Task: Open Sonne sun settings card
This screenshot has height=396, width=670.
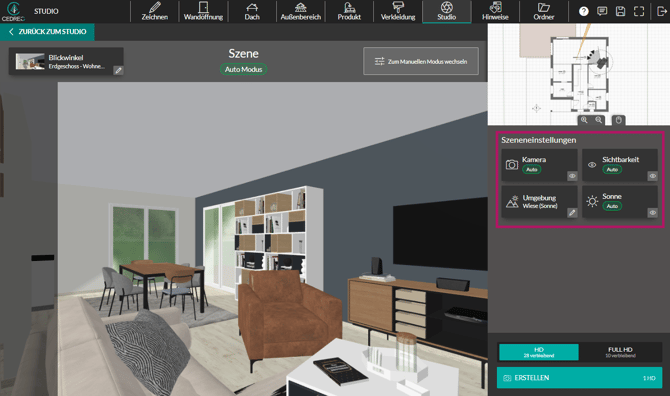Action: pyautogui.click(x=620, y=202)
